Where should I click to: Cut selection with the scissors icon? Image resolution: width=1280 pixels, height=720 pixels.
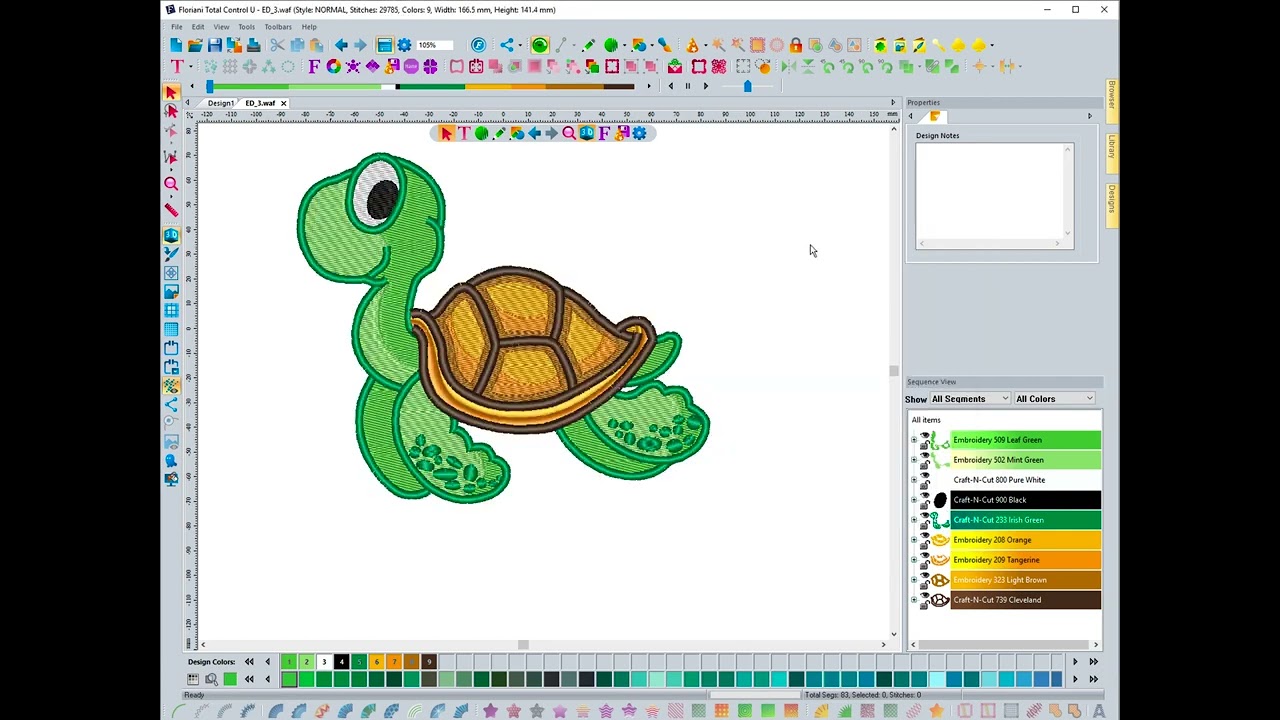tap(277, 45)
